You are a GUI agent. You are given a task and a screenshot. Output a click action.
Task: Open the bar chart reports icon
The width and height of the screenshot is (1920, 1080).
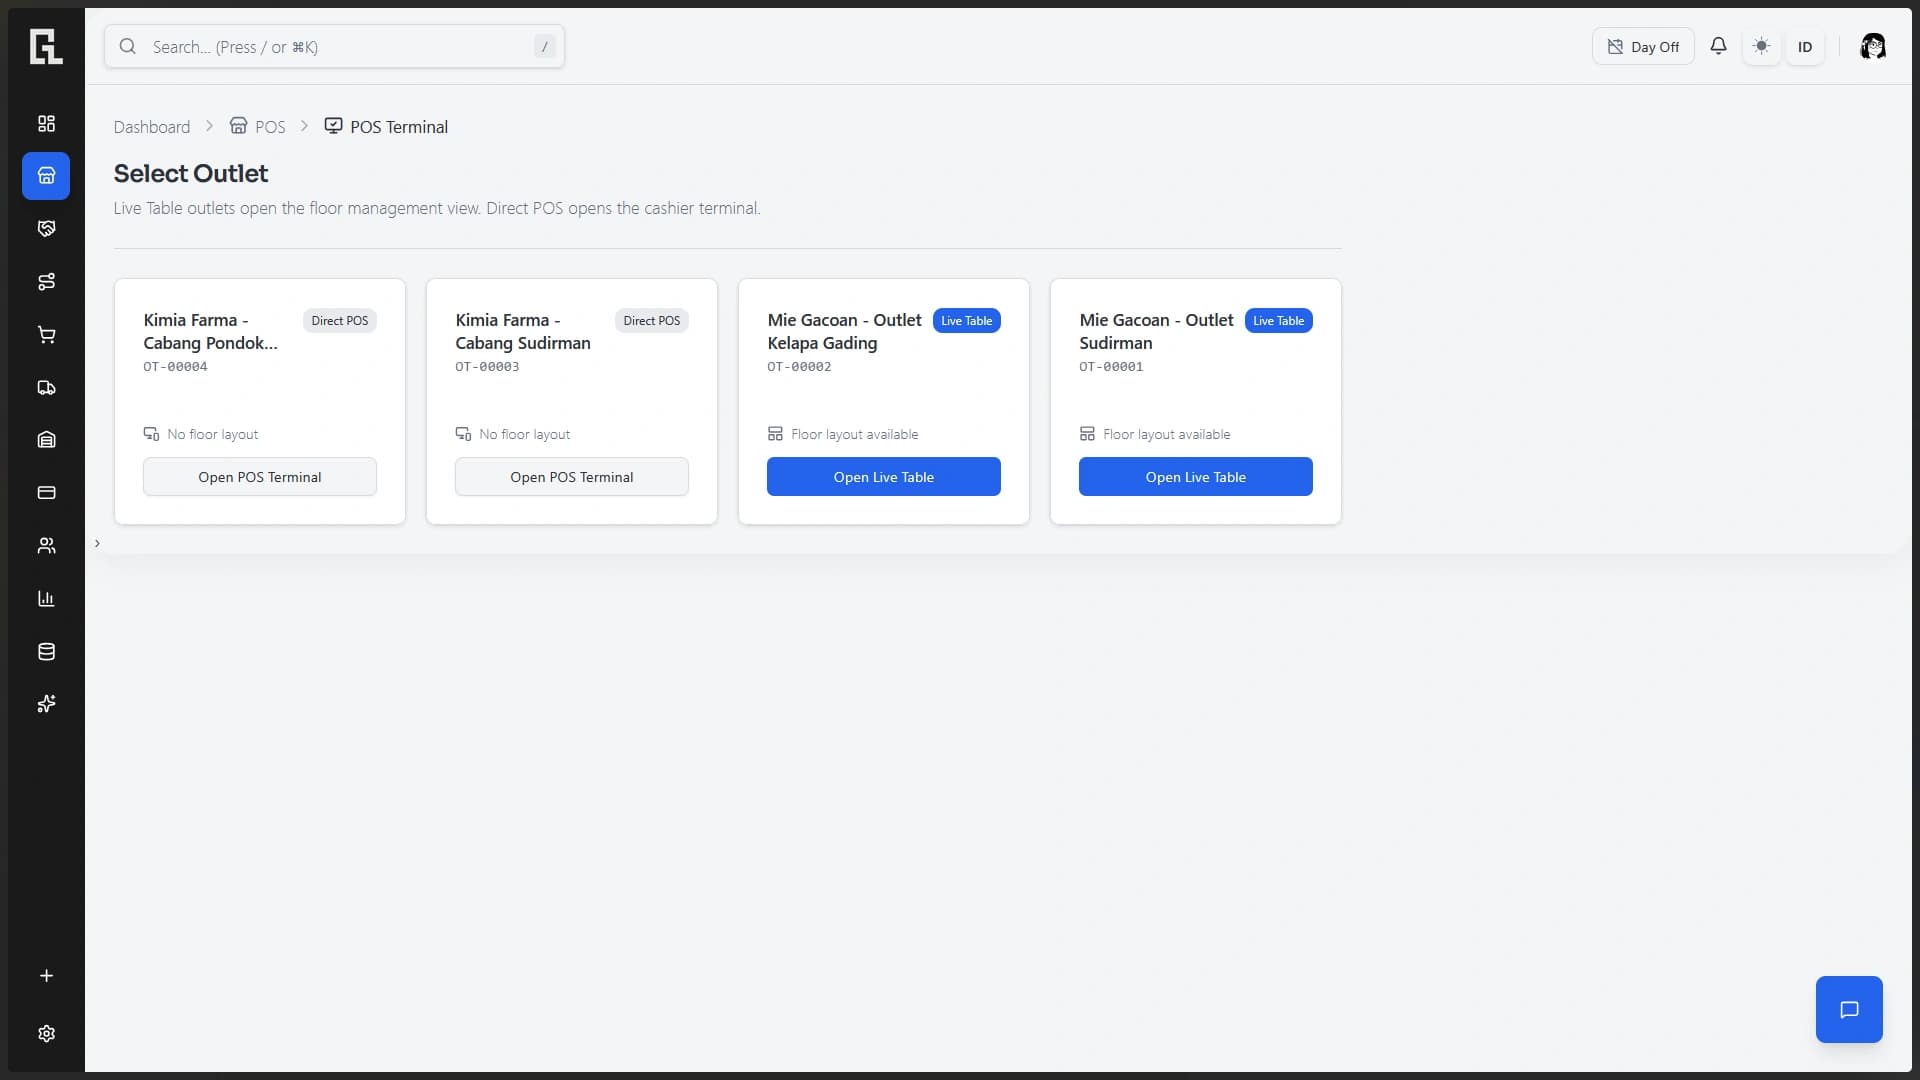point(46,599)
